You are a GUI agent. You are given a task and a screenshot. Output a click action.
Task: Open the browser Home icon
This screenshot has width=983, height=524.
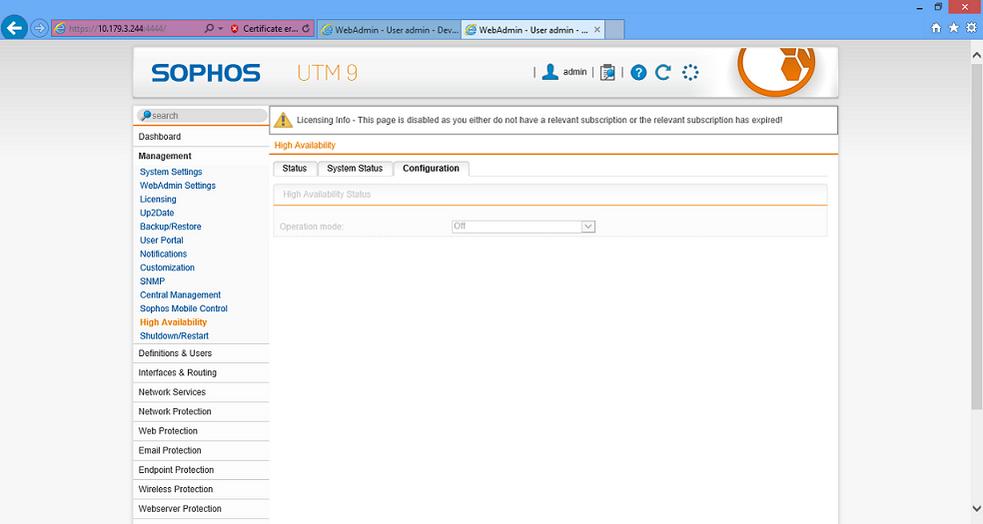[936, 28]
